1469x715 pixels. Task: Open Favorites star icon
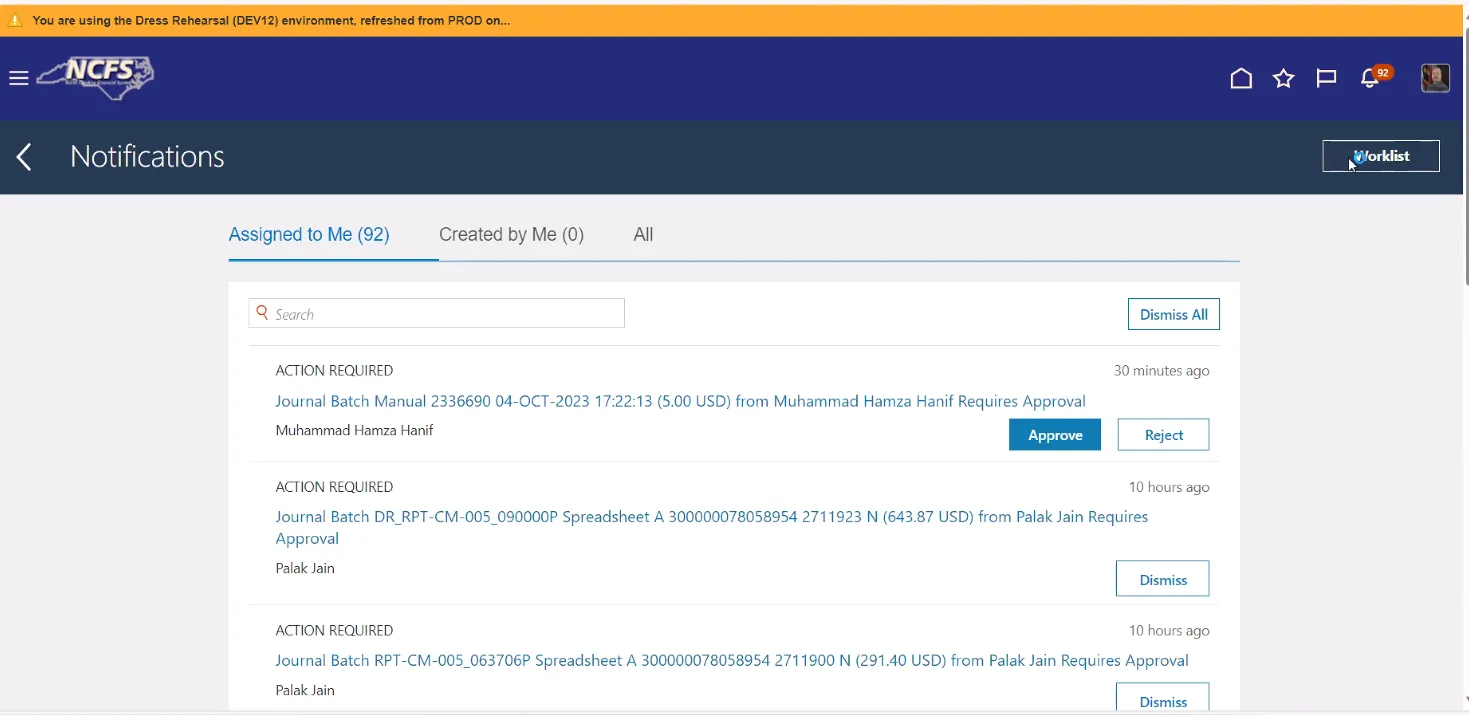tap(1284, 78)
